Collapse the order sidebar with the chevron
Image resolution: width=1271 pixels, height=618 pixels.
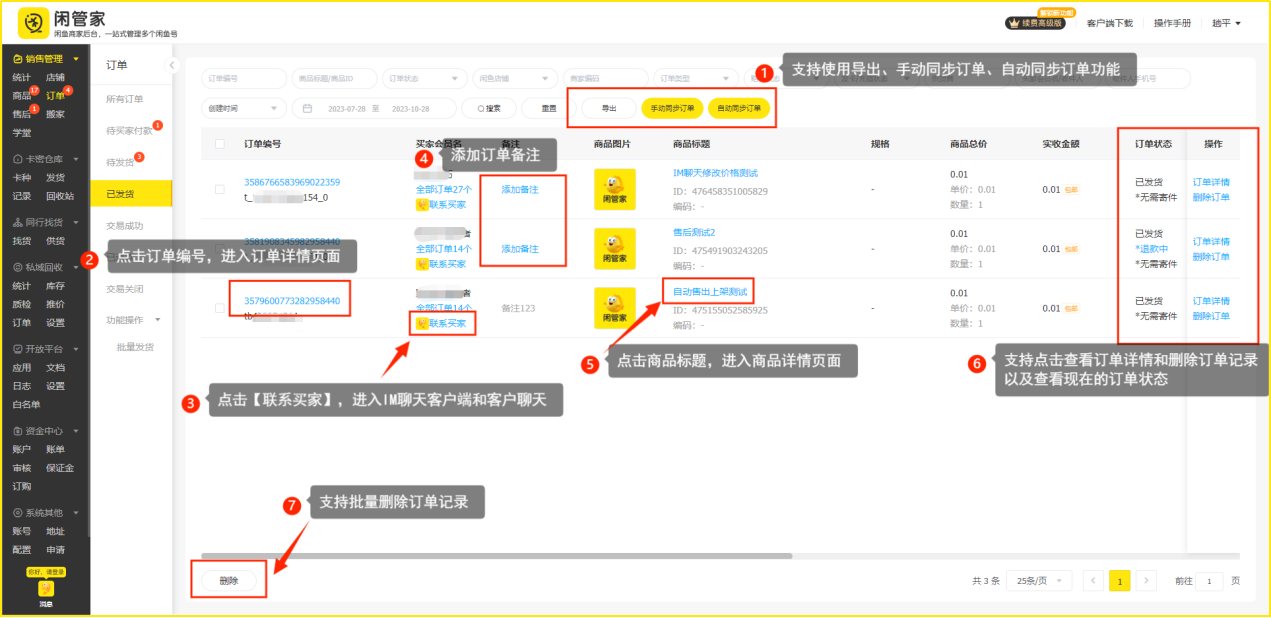171,65
